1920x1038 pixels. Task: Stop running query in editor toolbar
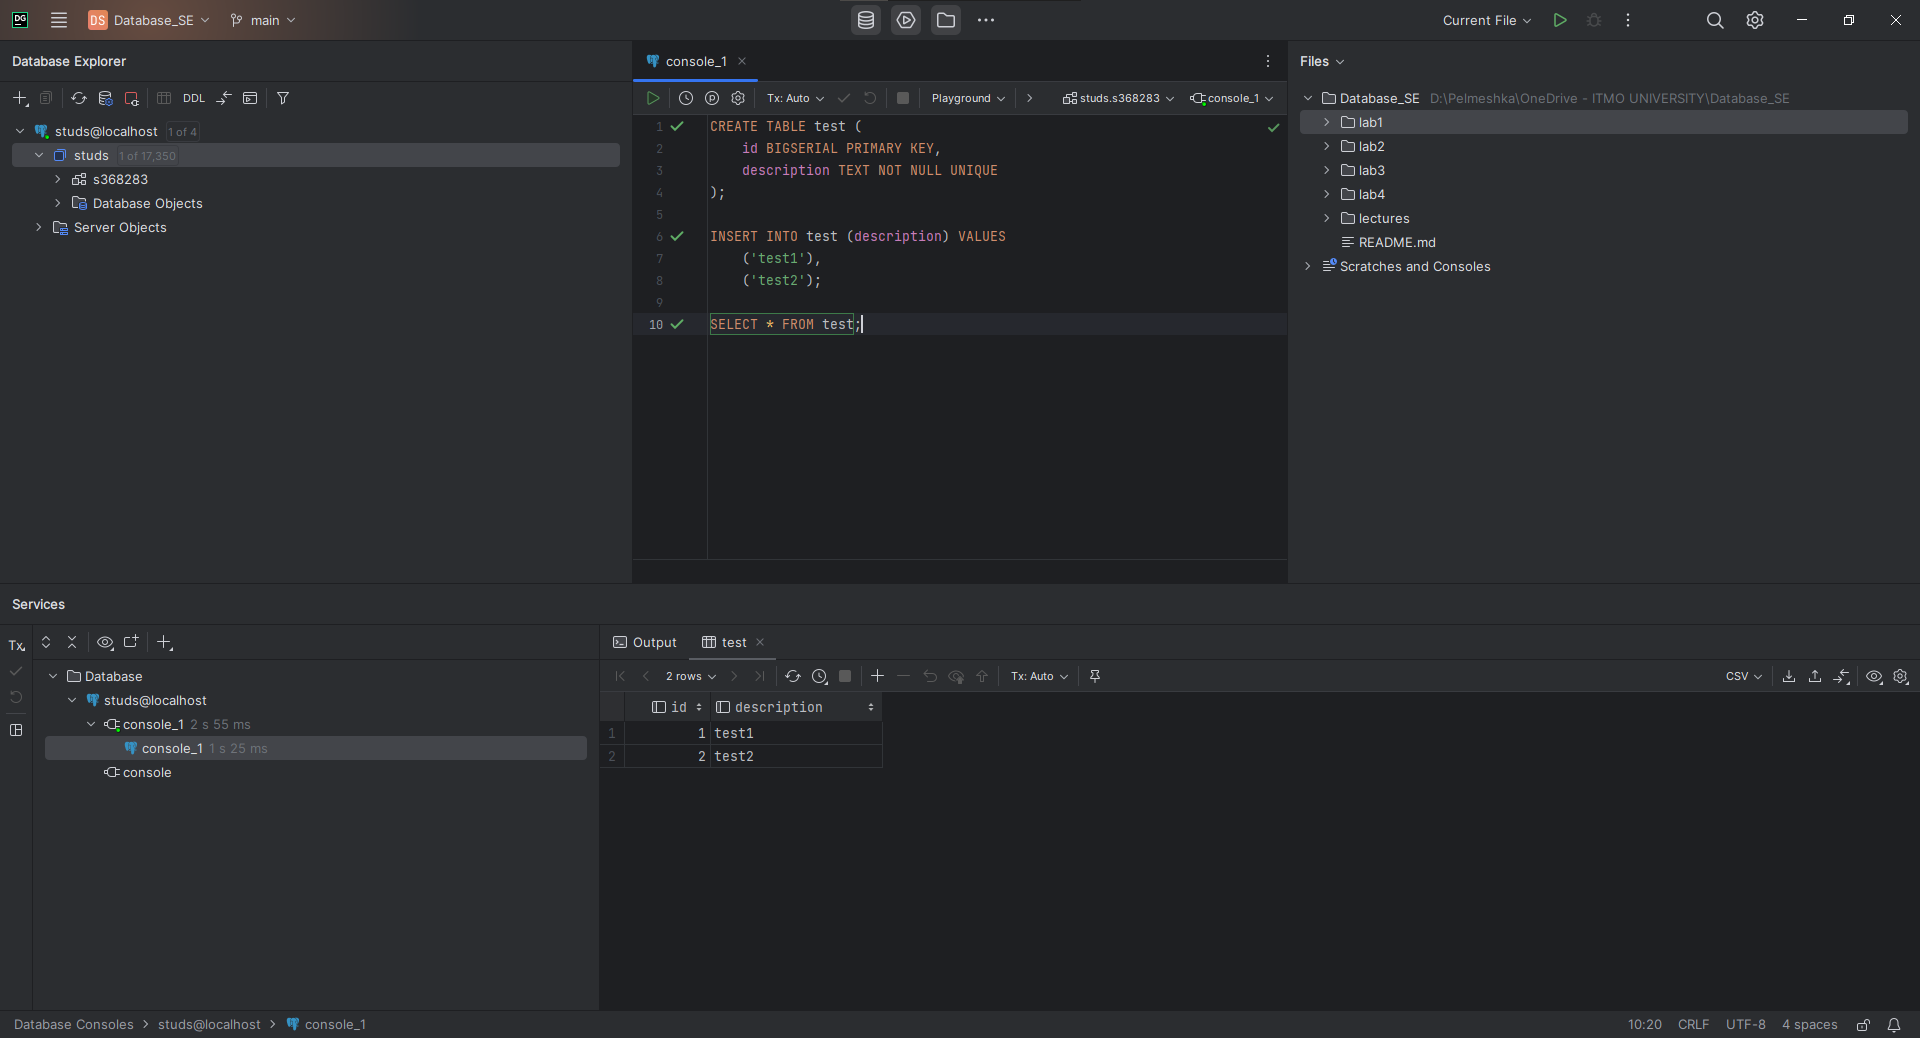click(903, 98)
